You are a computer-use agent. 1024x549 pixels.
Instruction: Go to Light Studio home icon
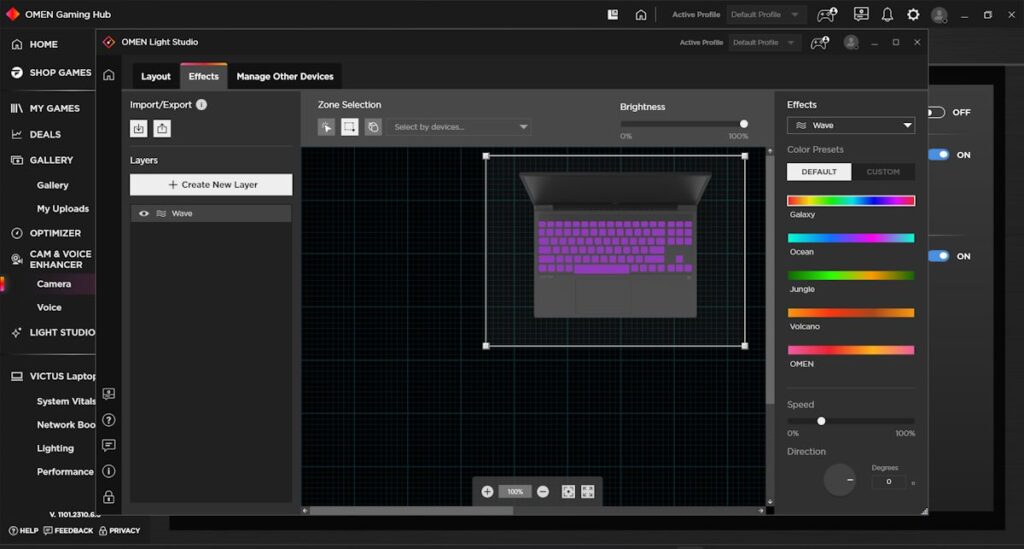click(x=109, y=75)
